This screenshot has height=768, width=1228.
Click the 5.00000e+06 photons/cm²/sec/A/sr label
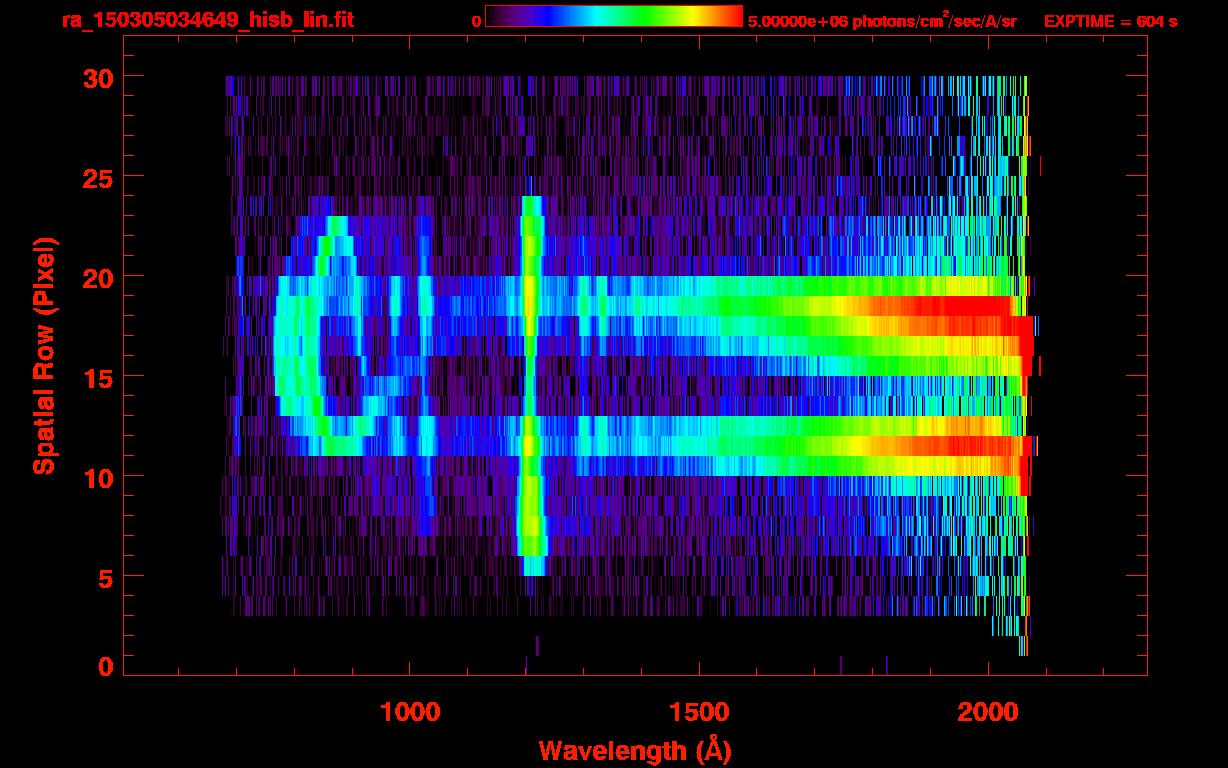[x=882, y=20]
